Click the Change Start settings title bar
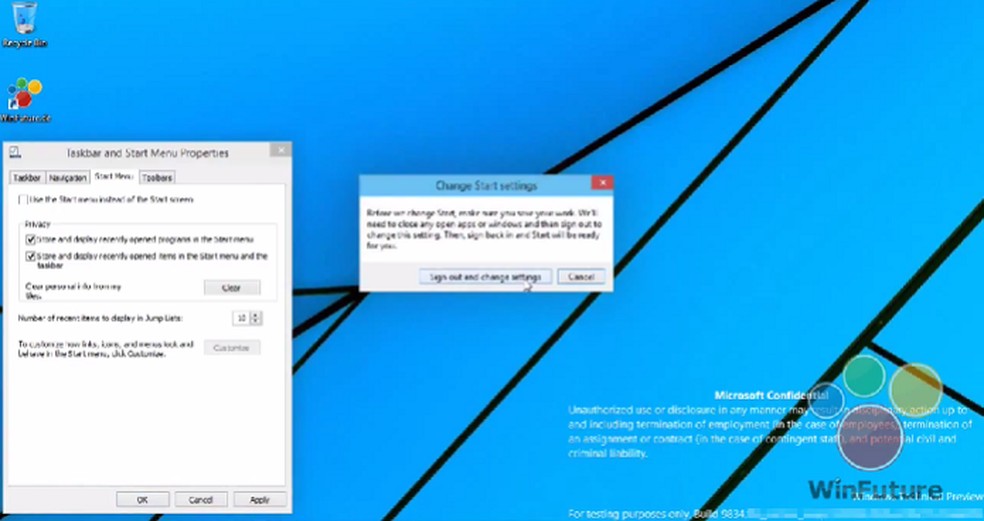This screenshot has height=521, width=984. point(486,186)
